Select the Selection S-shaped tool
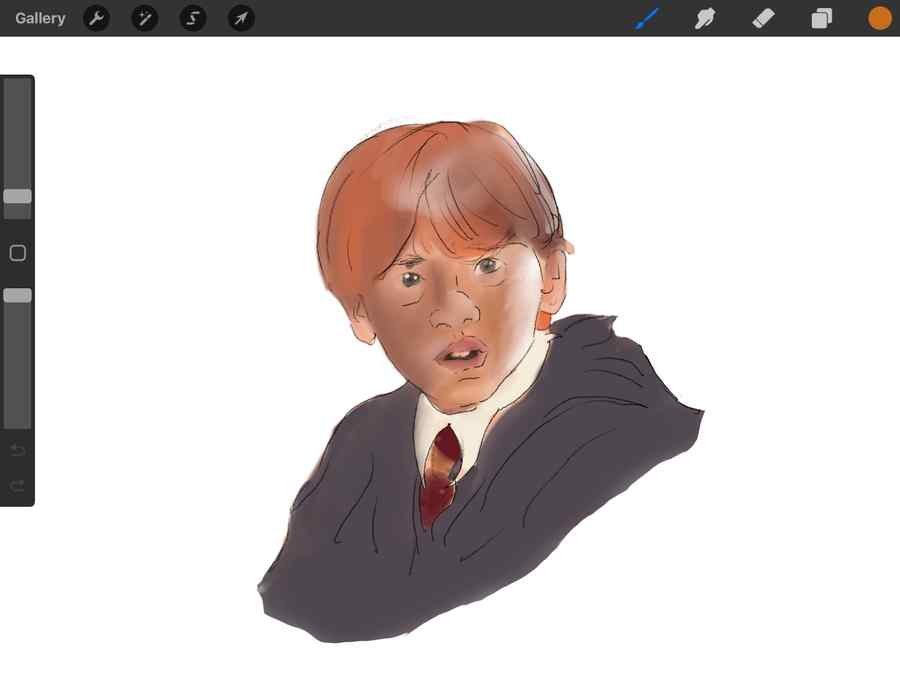Image resolution: width=900 pixels, height=675 pixels. click(193, 18)
